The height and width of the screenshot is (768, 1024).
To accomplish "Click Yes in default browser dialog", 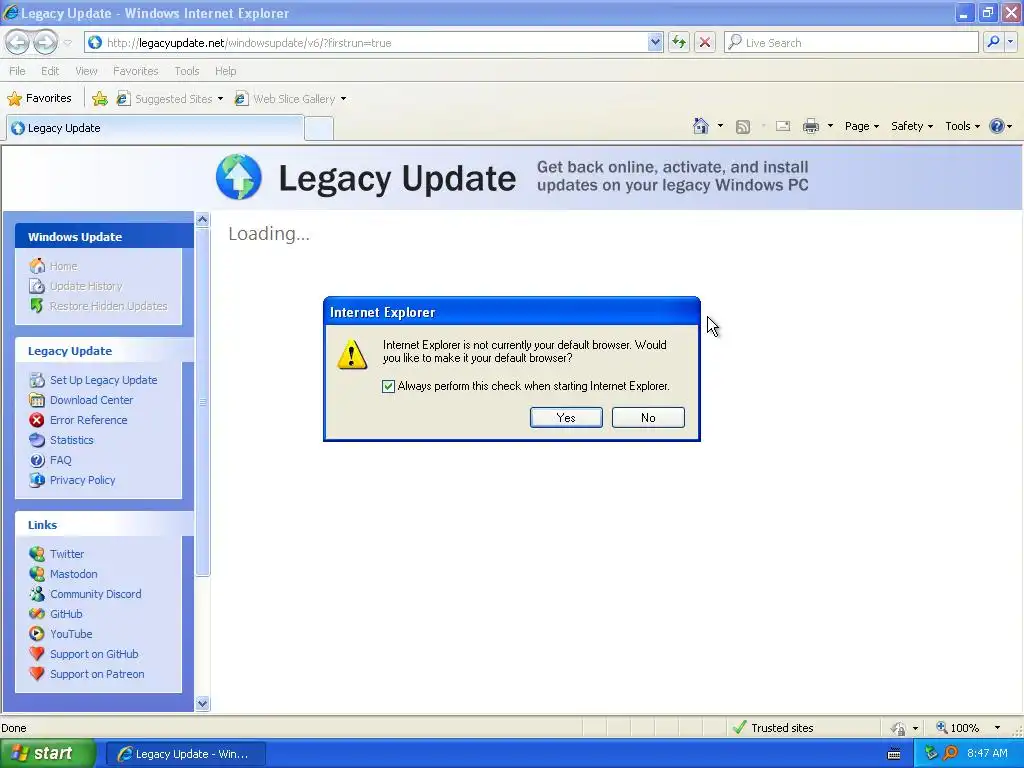I will pyautogui.click(x=566, y=417).
